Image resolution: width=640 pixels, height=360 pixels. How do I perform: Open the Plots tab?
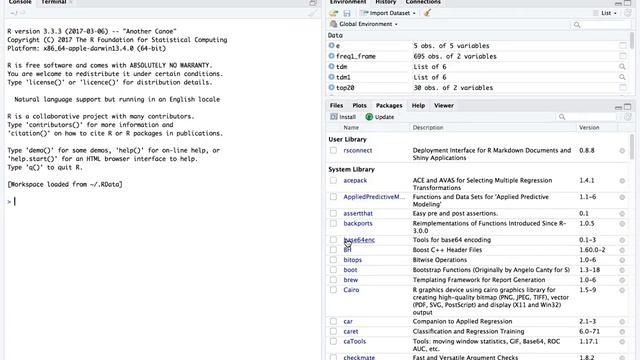pos(359,105)
